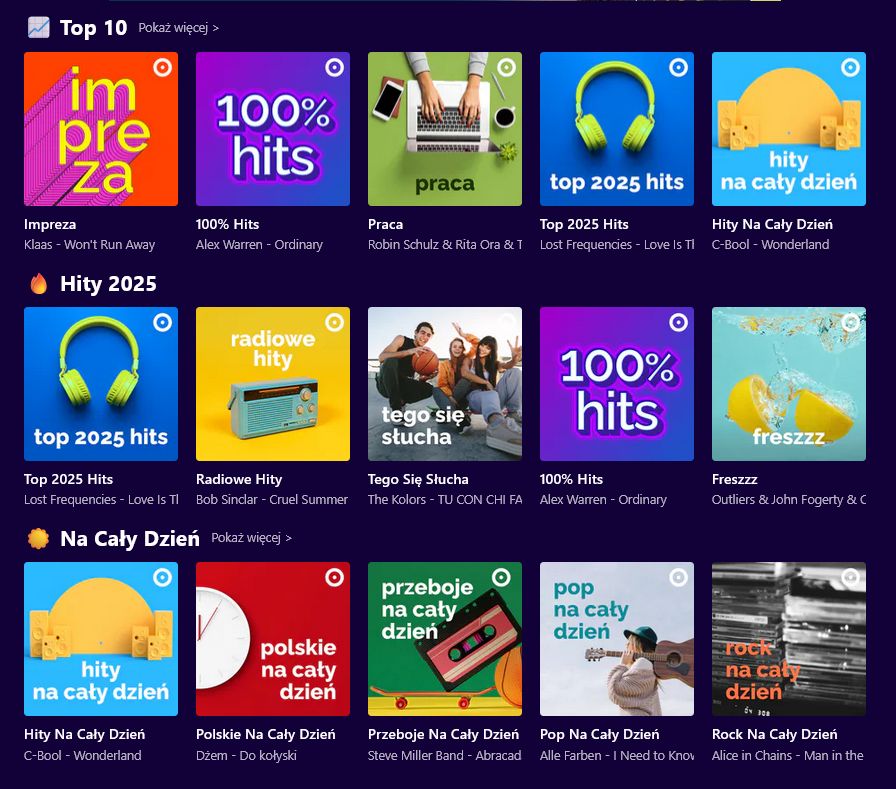The height and width of the screenshot is (789, 896).
Task: Expand Na Cały Dzień with Pokaż więcej
Action: (x=252, y=538)
